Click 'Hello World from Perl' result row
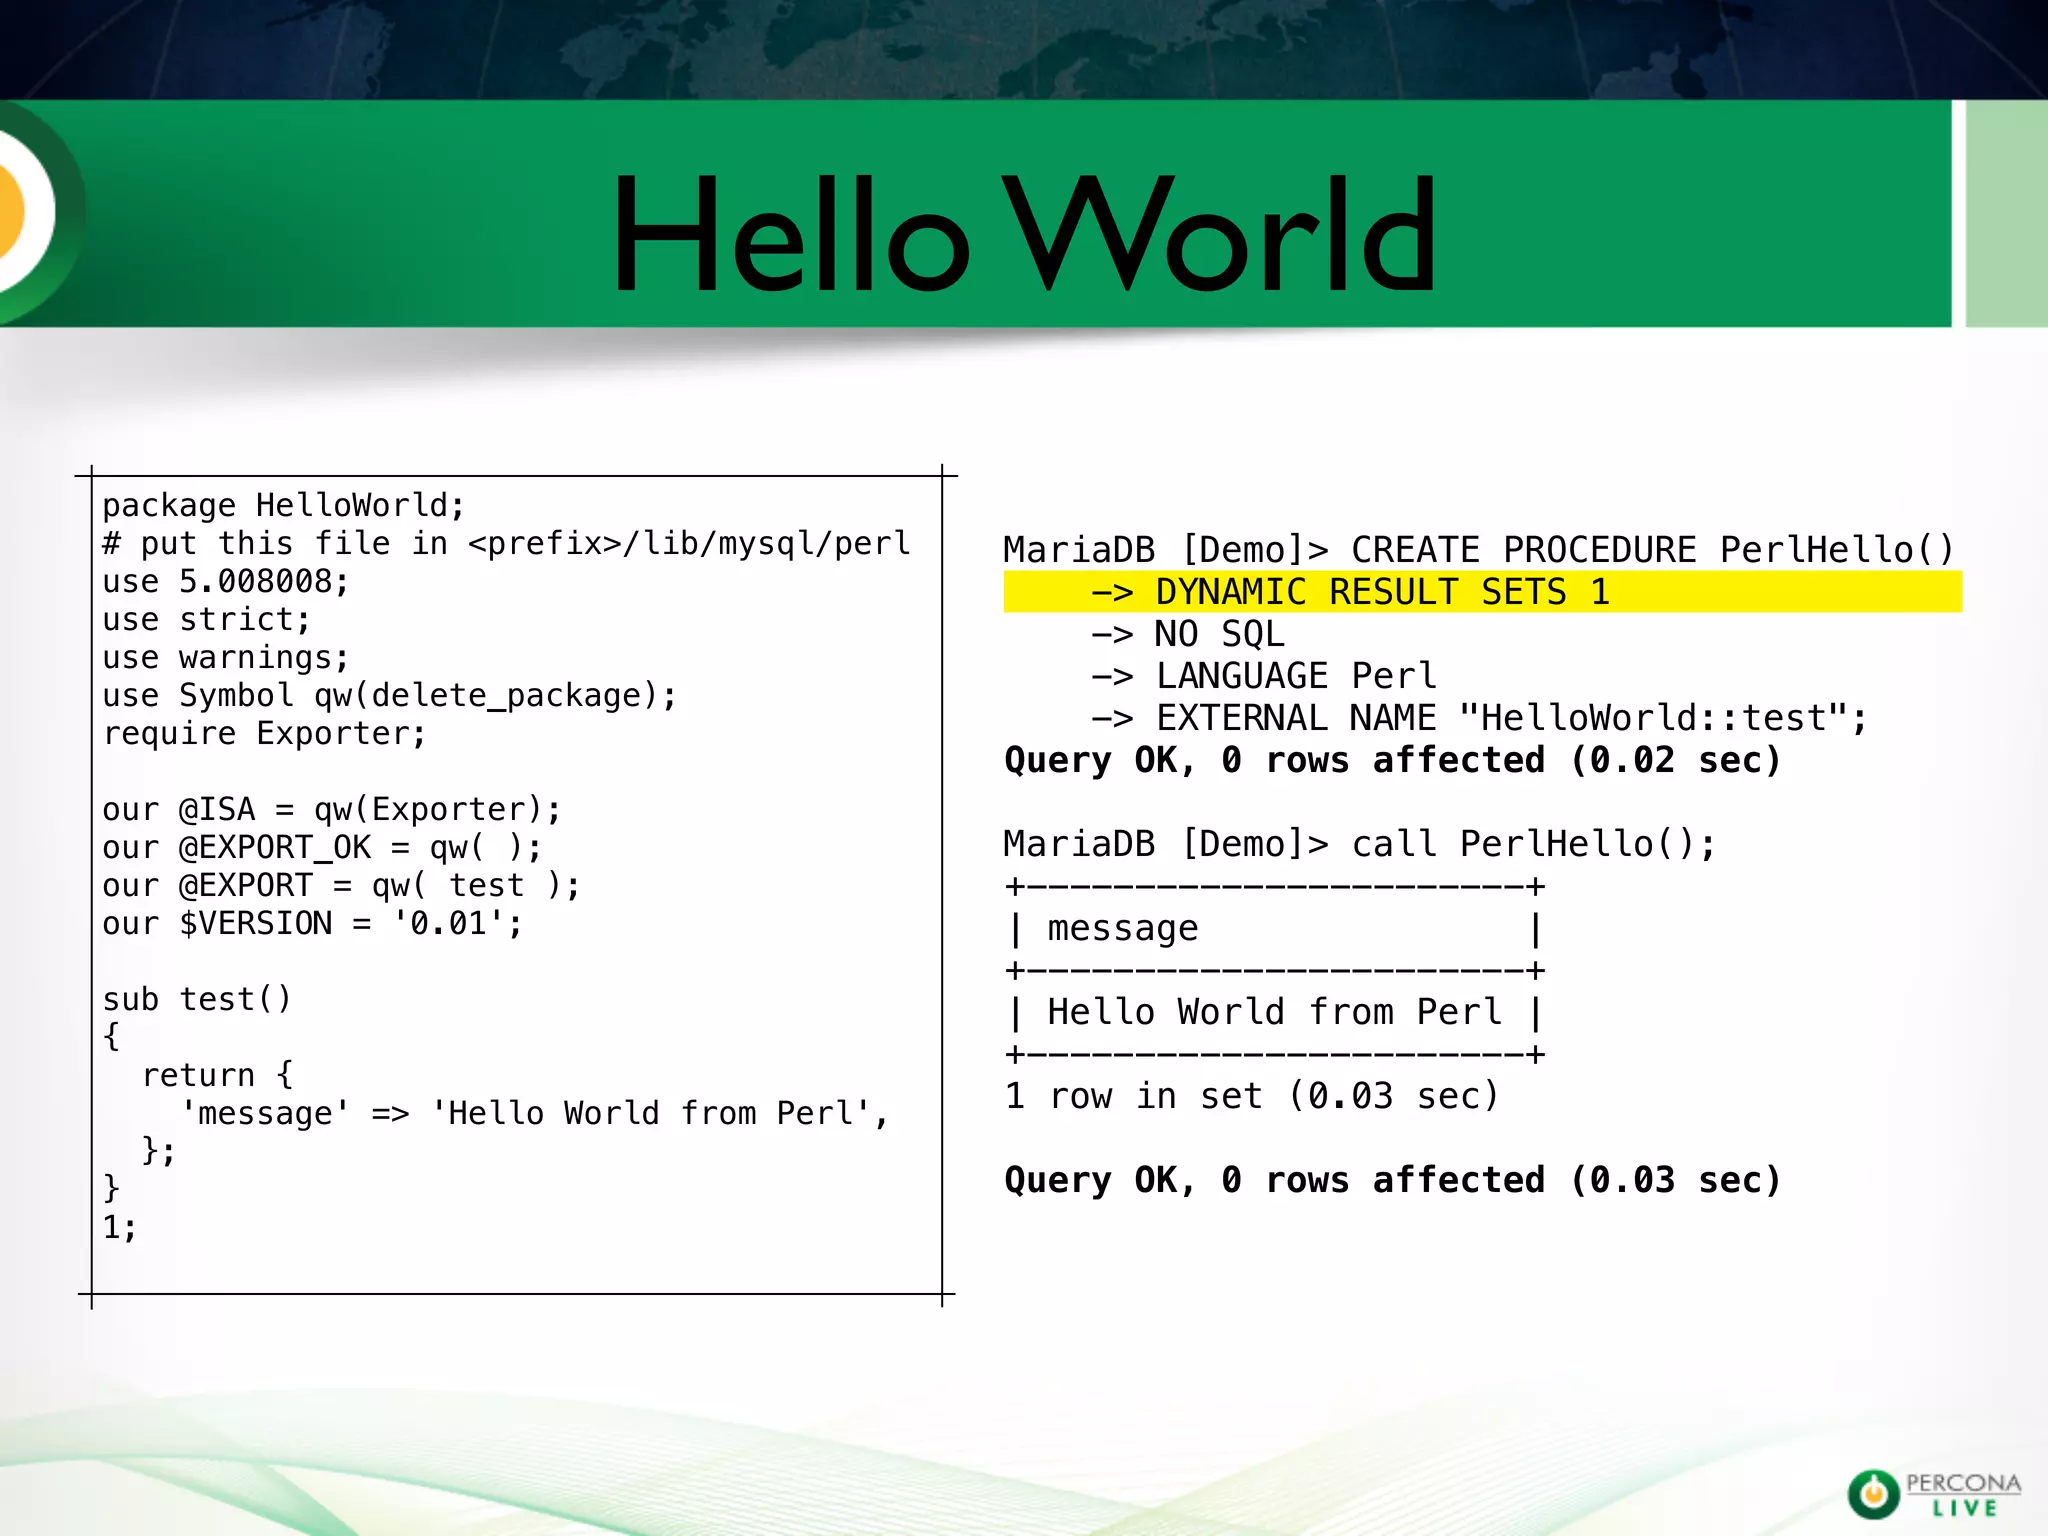The height and width of the screenshot is (1536, 2048). (x=1275, y=1013)
